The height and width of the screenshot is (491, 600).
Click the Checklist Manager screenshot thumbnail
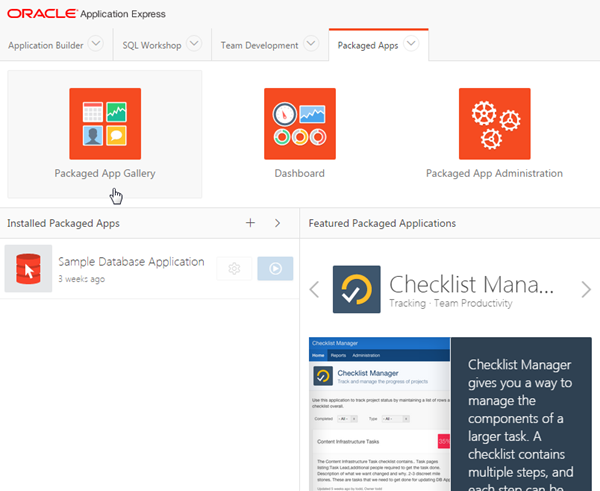click(380, 414)
